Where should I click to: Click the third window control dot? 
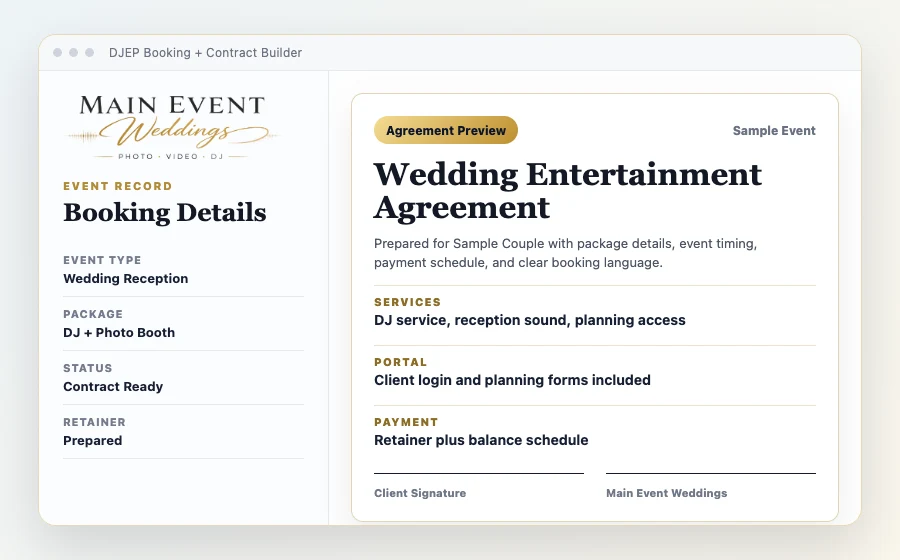pyautogui.click(x=90, y=53)
